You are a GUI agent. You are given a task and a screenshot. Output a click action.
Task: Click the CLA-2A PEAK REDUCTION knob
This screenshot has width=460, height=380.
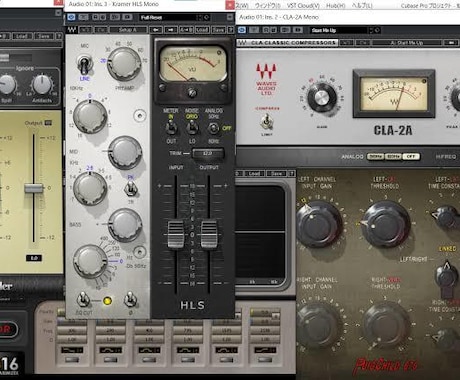click(x=455, y=97)
